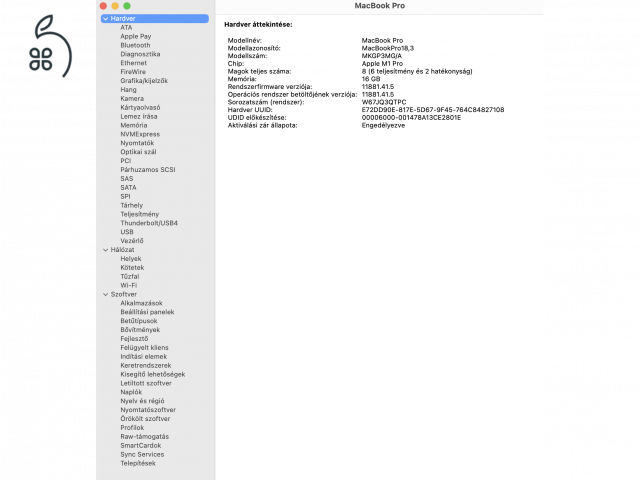Open Kötetek under Hálózat
This screenshot has width=640, height=480.
coord(132,268)
